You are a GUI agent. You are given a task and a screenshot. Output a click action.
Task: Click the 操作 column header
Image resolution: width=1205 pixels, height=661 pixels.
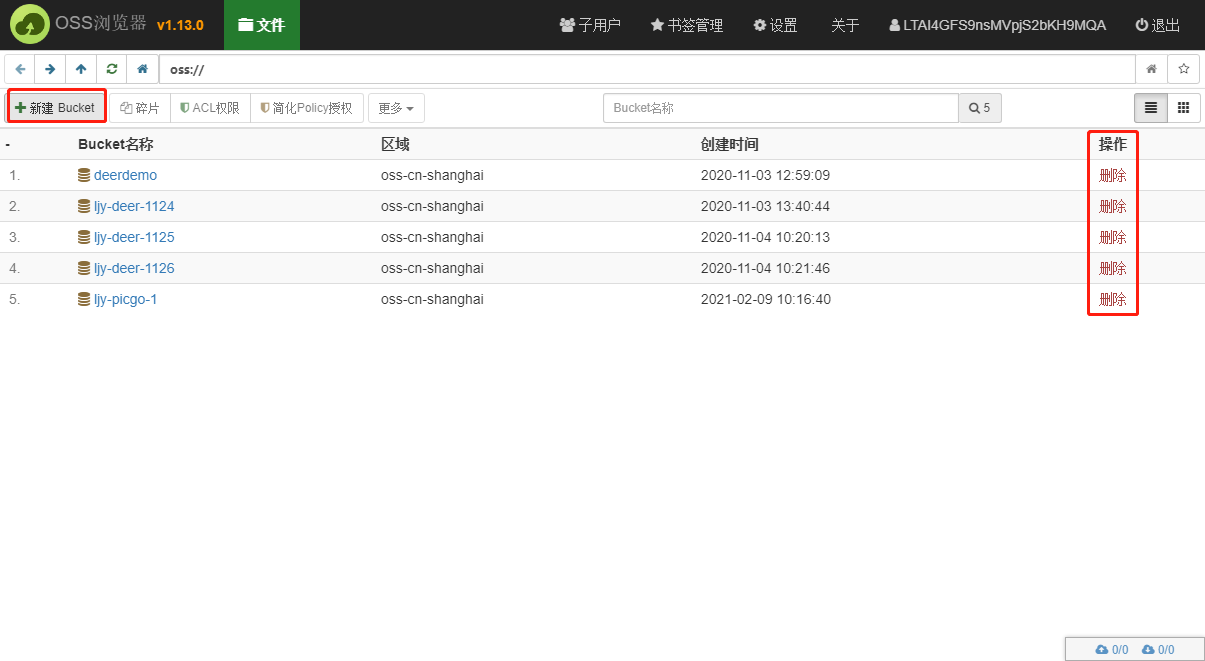coord(1112,144)
